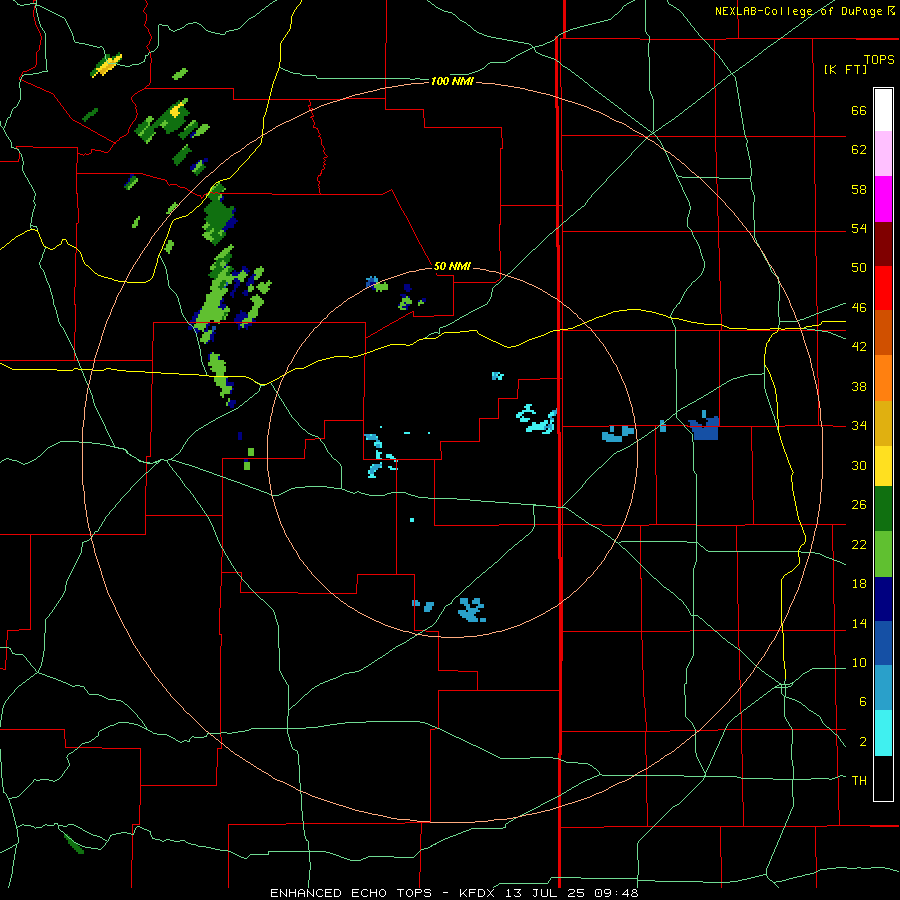Click the magenta 58 kft legend swatch
This screenshot has width=900, height=900.
pos(883,199)
